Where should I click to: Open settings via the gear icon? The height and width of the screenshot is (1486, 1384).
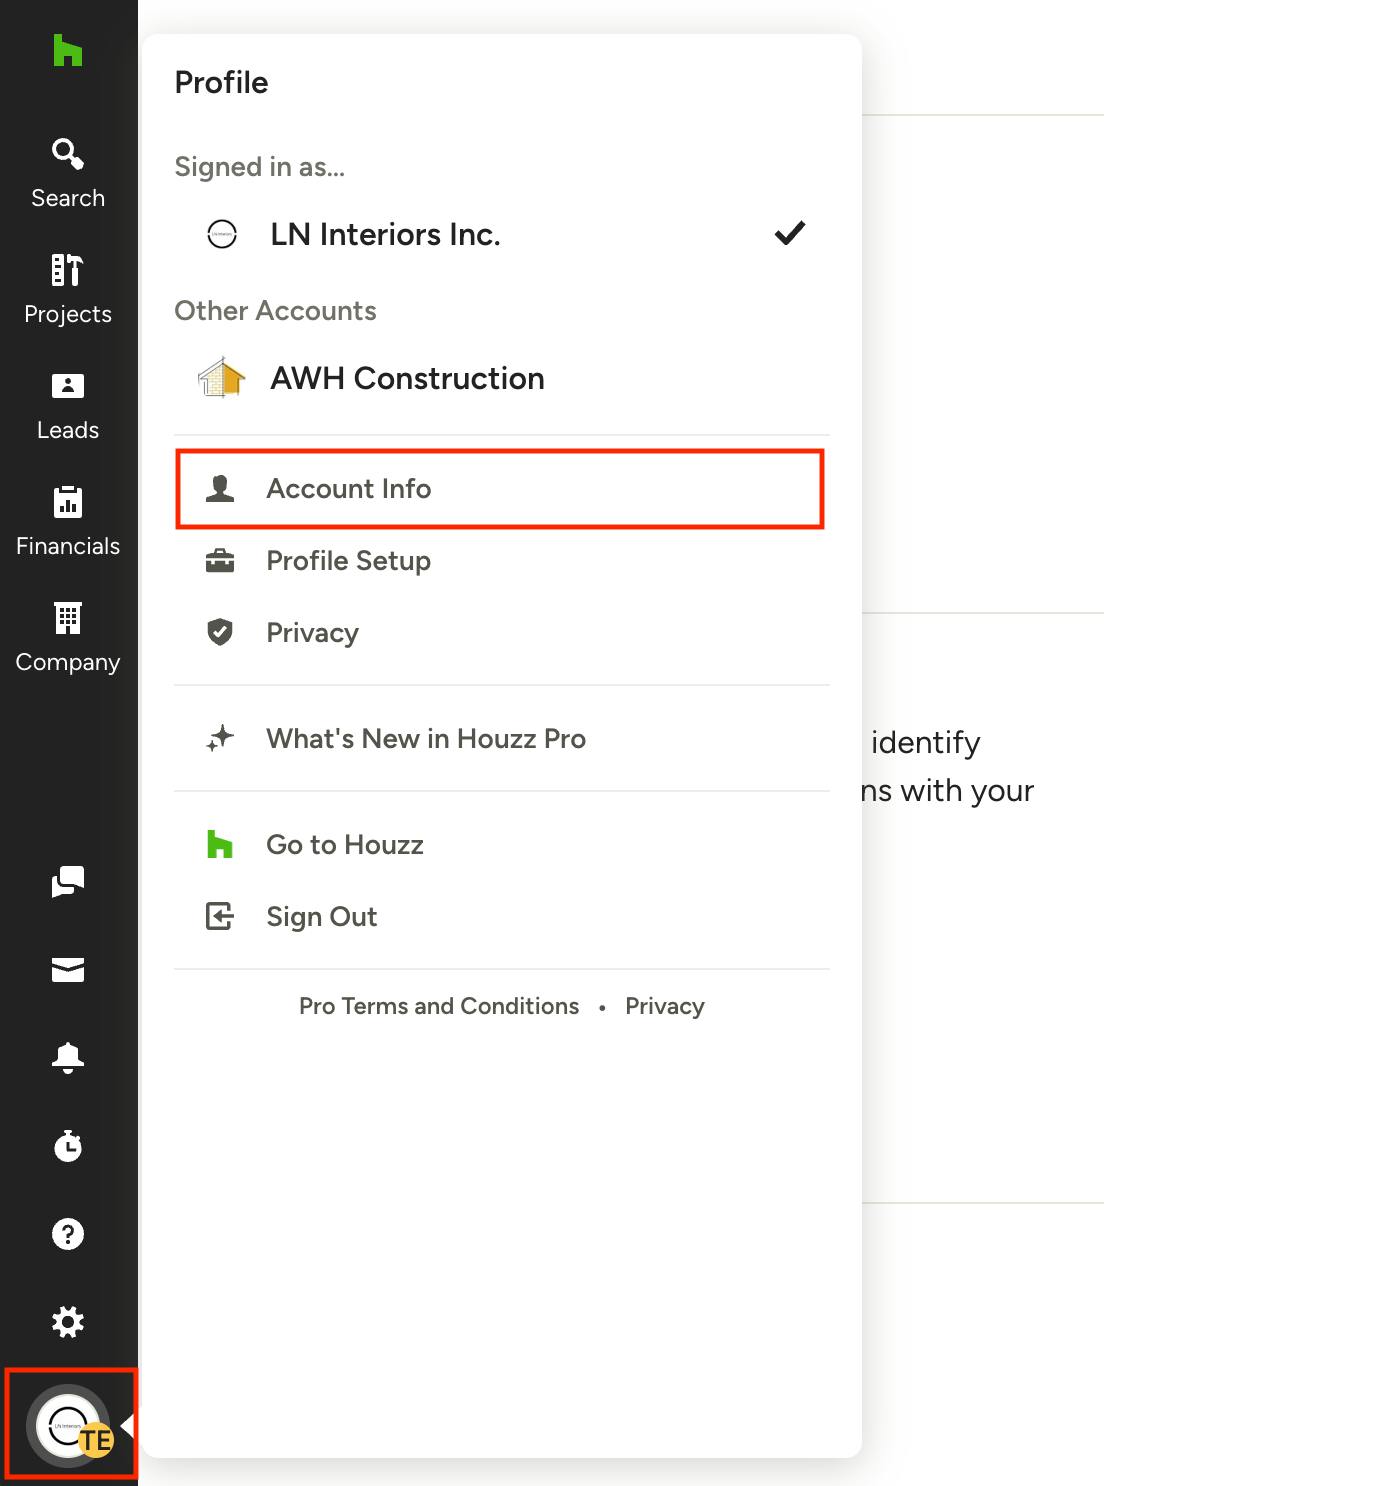point(68,1322)
